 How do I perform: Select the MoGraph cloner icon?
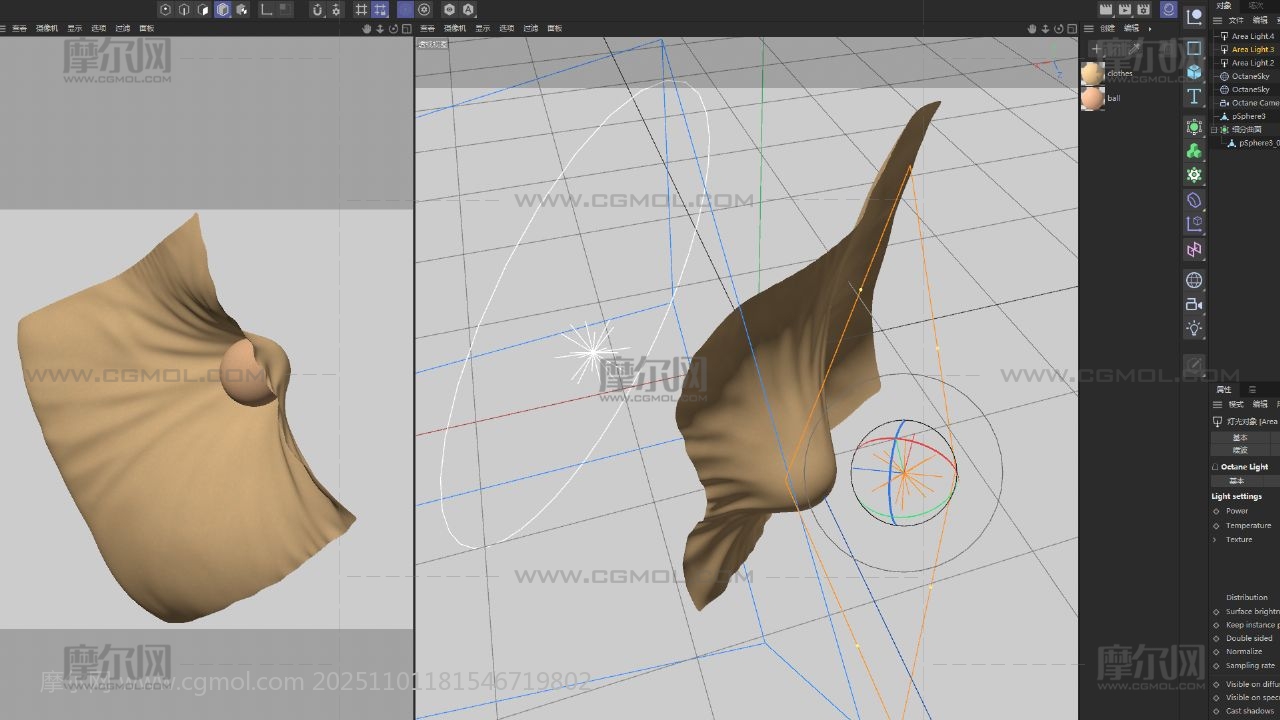point(1194,151)
